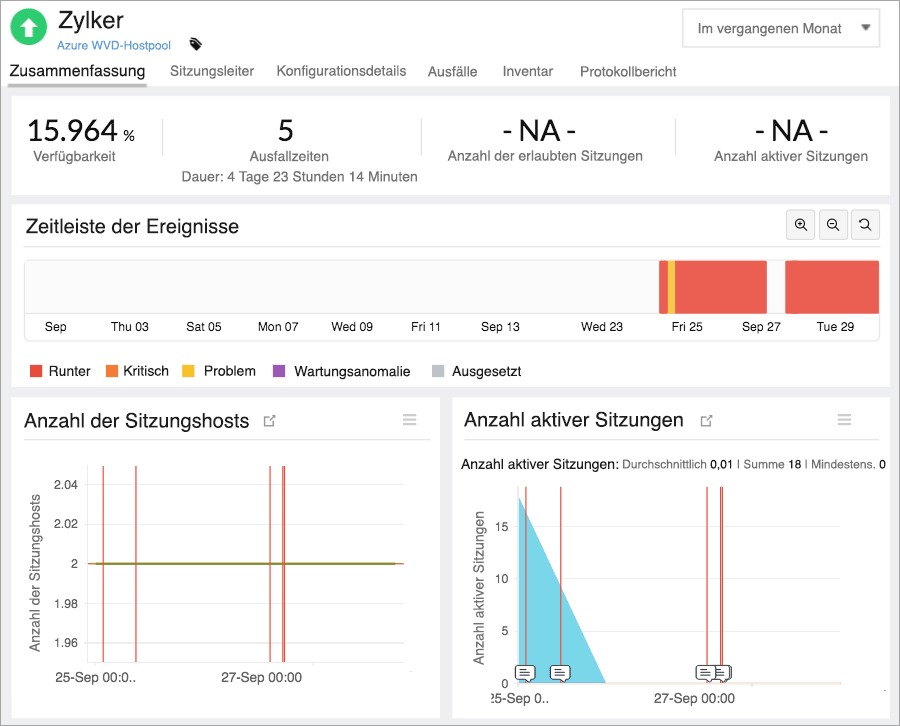The height and width of the screenshot is (726, 900).
Task: Reset zoom on the Zeitleiste der Ereignisse
Action: [x=865, y=225]
